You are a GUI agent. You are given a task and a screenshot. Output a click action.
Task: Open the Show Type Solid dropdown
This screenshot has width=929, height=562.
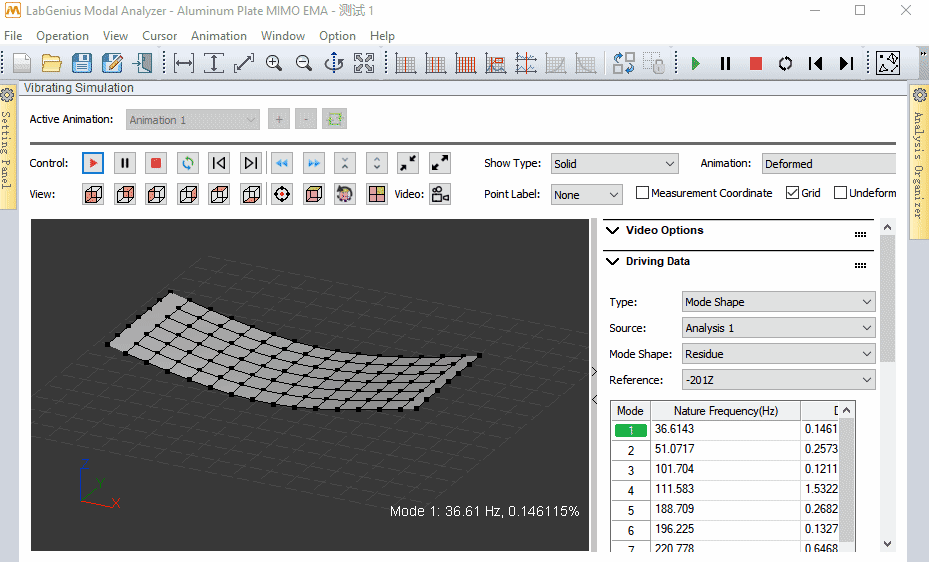pos(614,164)
